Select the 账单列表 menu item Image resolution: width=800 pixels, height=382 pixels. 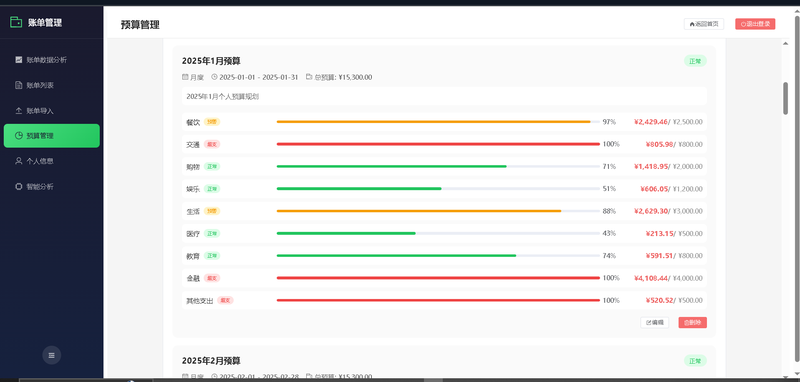pos(52,85)
